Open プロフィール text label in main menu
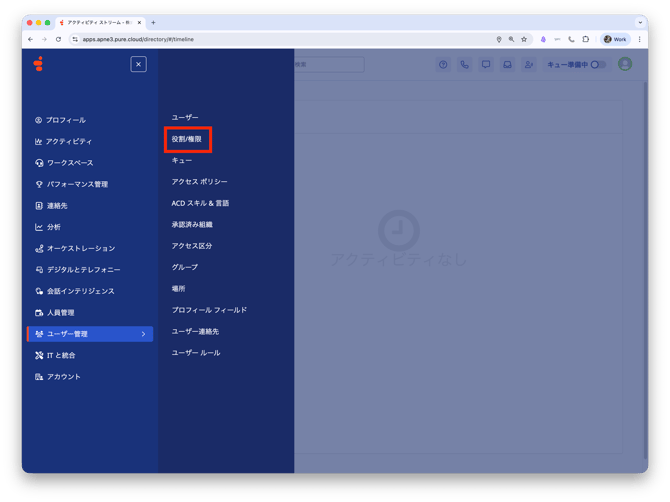This screenshot has height=502, width=670. coord(66,120)
